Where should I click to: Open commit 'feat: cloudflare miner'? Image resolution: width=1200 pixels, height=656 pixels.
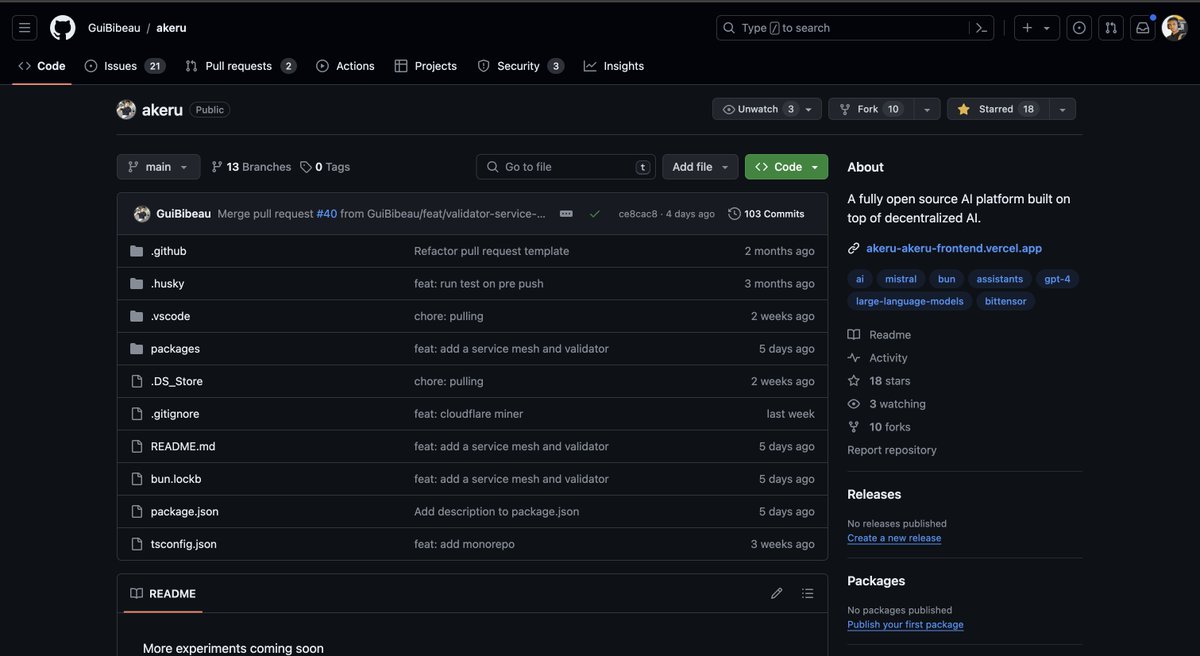(469, 414)
